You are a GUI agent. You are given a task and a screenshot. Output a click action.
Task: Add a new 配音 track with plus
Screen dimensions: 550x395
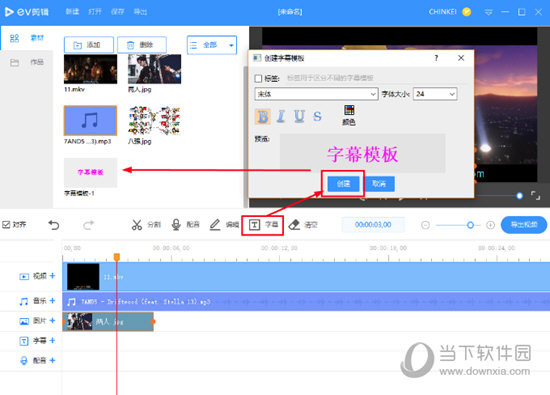(x=52, y=360)
